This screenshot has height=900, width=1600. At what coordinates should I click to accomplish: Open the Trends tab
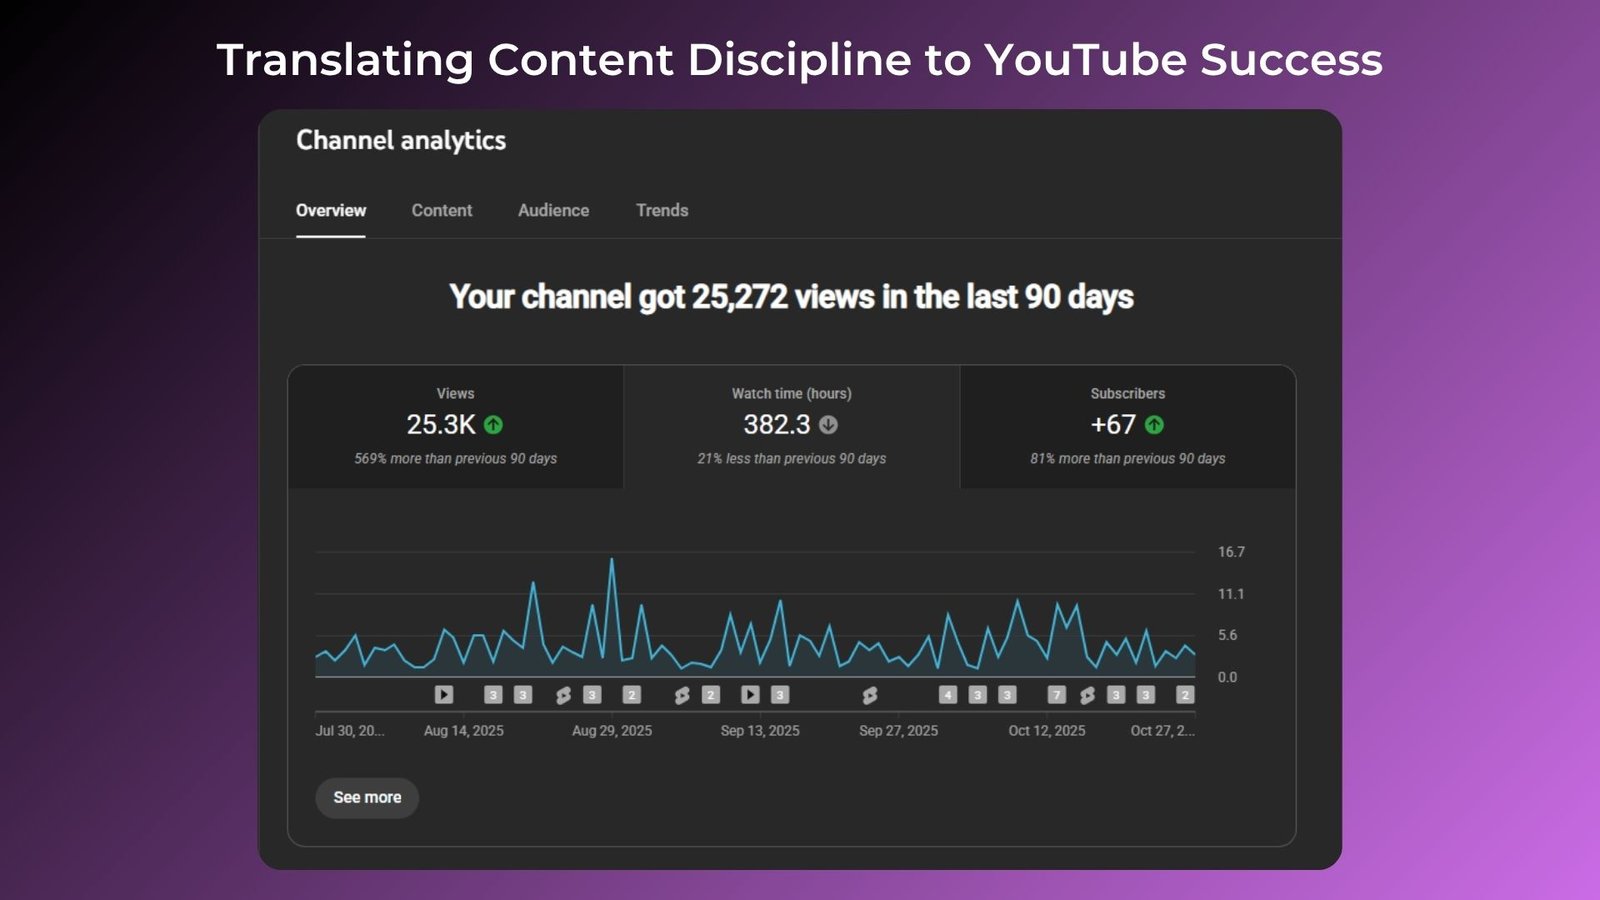[662, 210]
